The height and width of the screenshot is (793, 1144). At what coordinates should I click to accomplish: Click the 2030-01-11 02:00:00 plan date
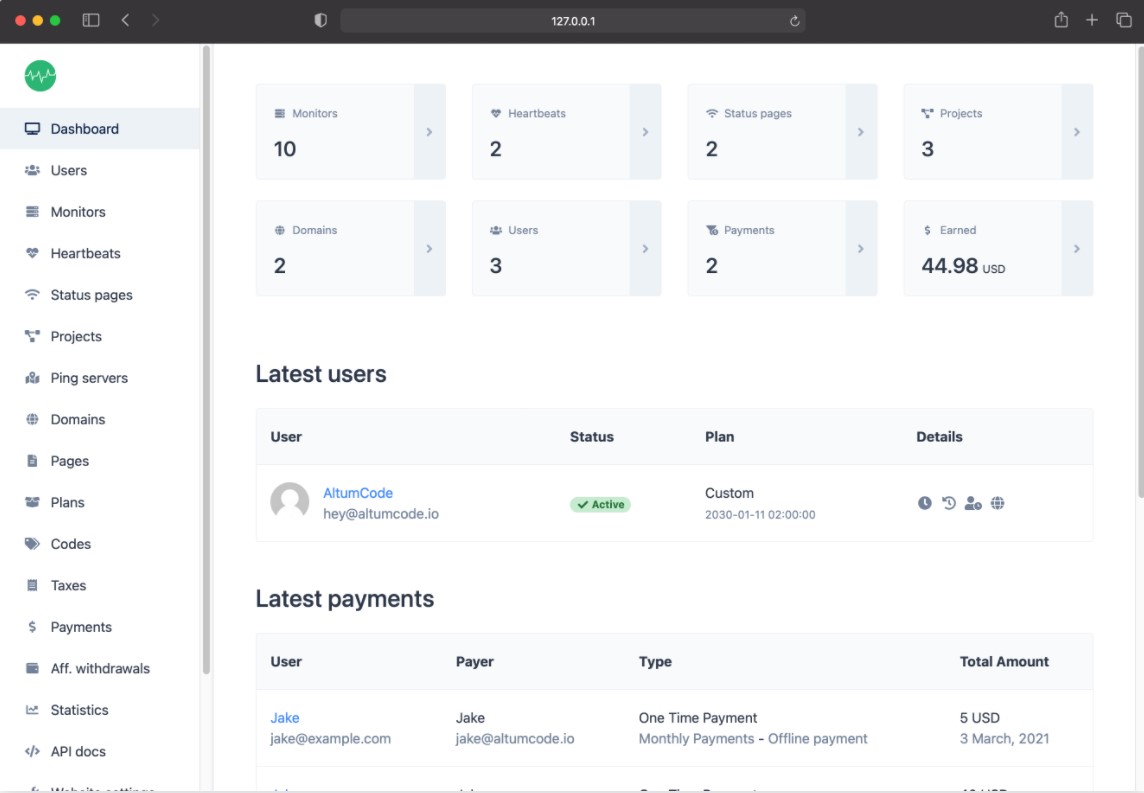pos(760,514)
